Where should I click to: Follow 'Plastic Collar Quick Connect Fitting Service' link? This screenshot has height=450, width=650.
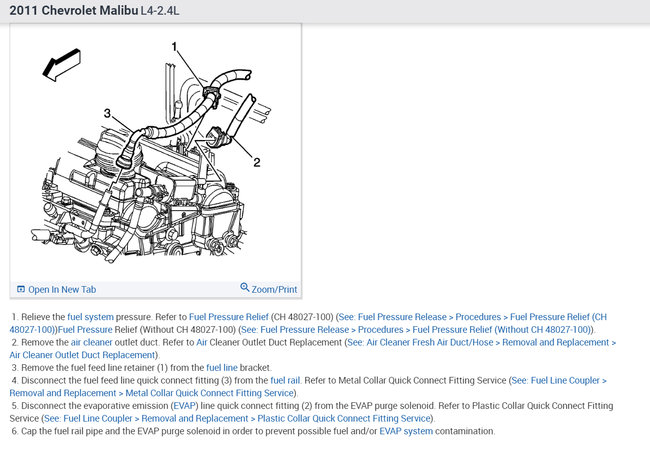(238, 419)
